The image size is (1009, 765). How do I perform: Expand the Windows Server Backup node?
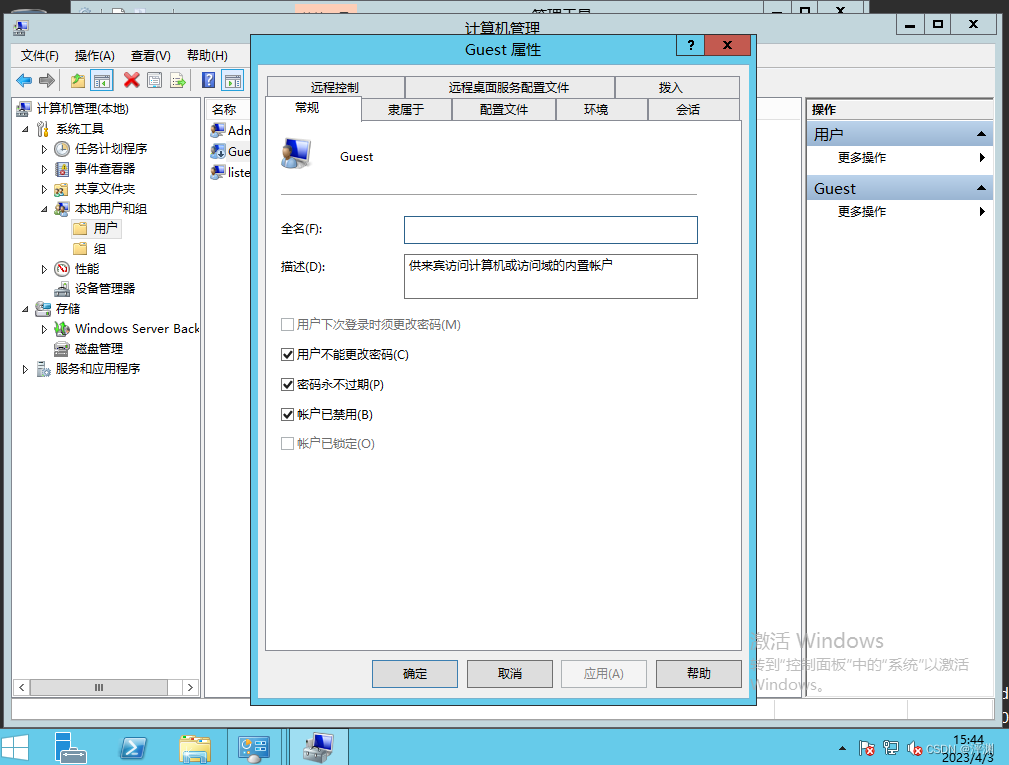click(x=44, y=329)
